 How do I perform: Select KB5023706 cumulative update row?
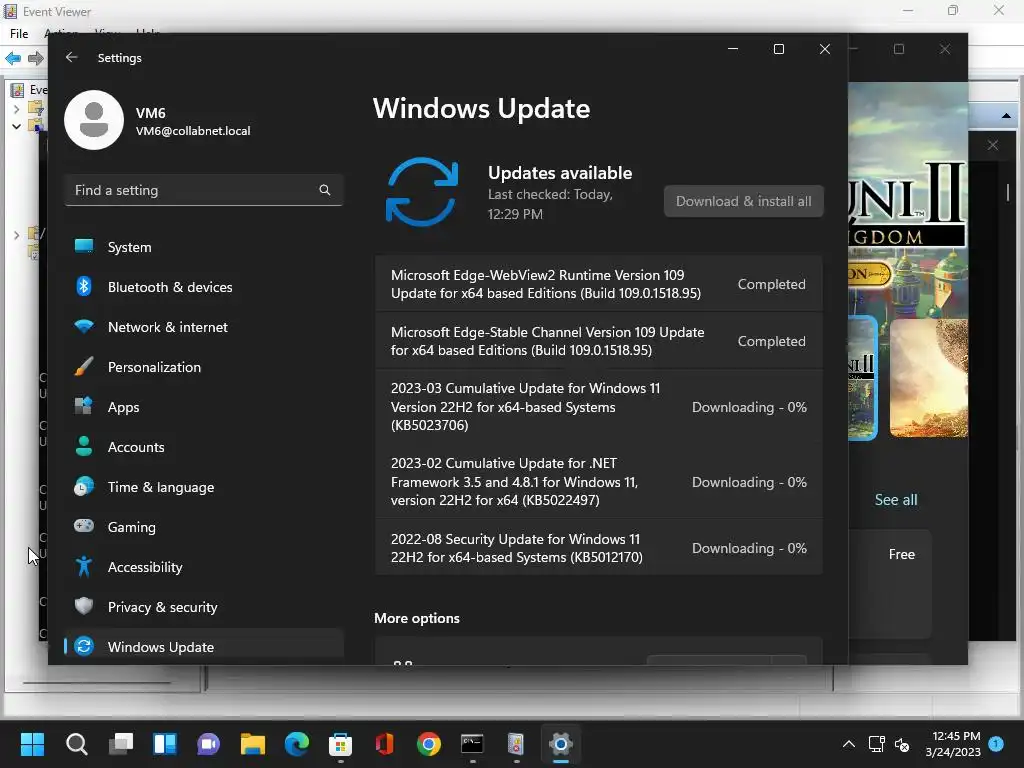(x=599, y=407)
